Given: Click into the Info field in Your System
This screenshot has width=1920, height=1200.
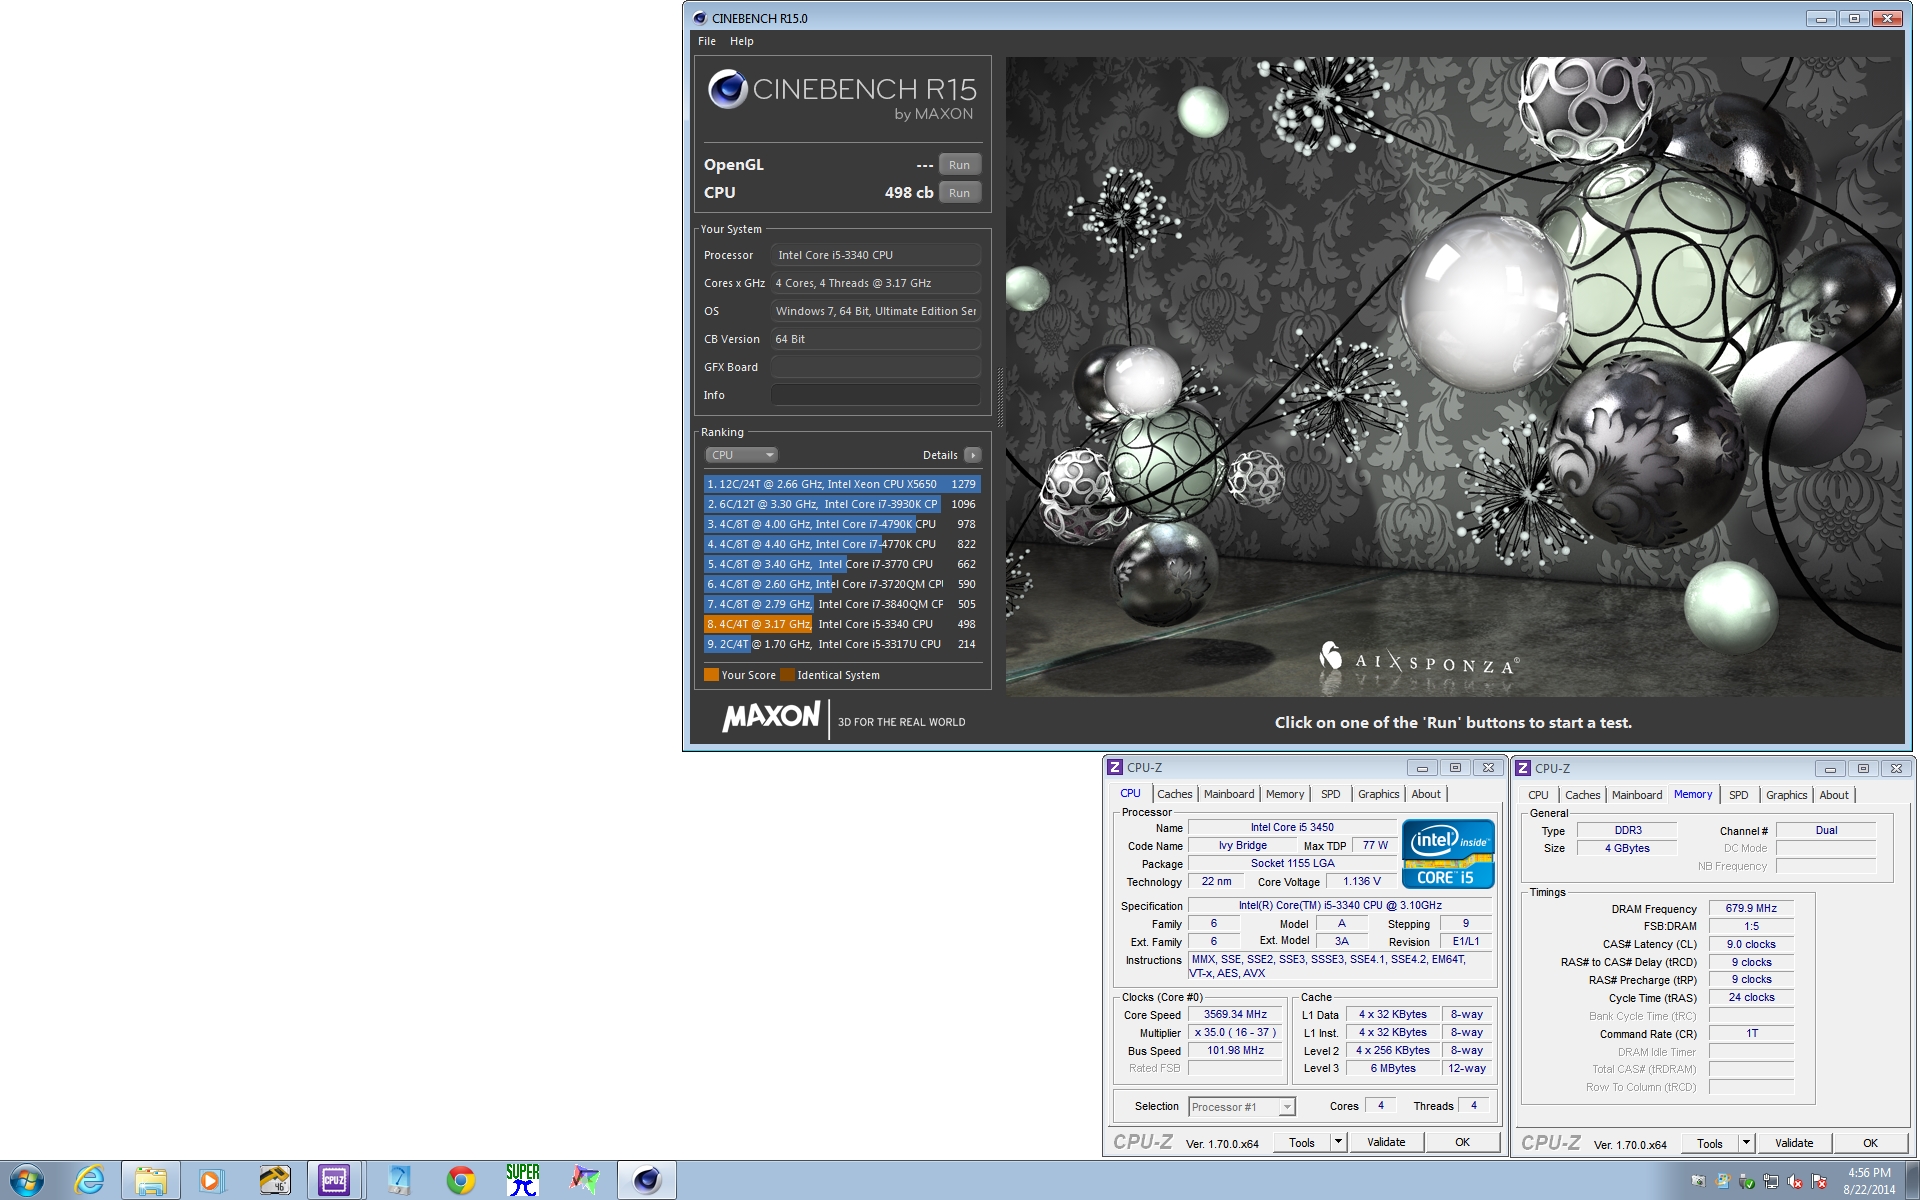Looking at the screenshot, I should point(875,395).
